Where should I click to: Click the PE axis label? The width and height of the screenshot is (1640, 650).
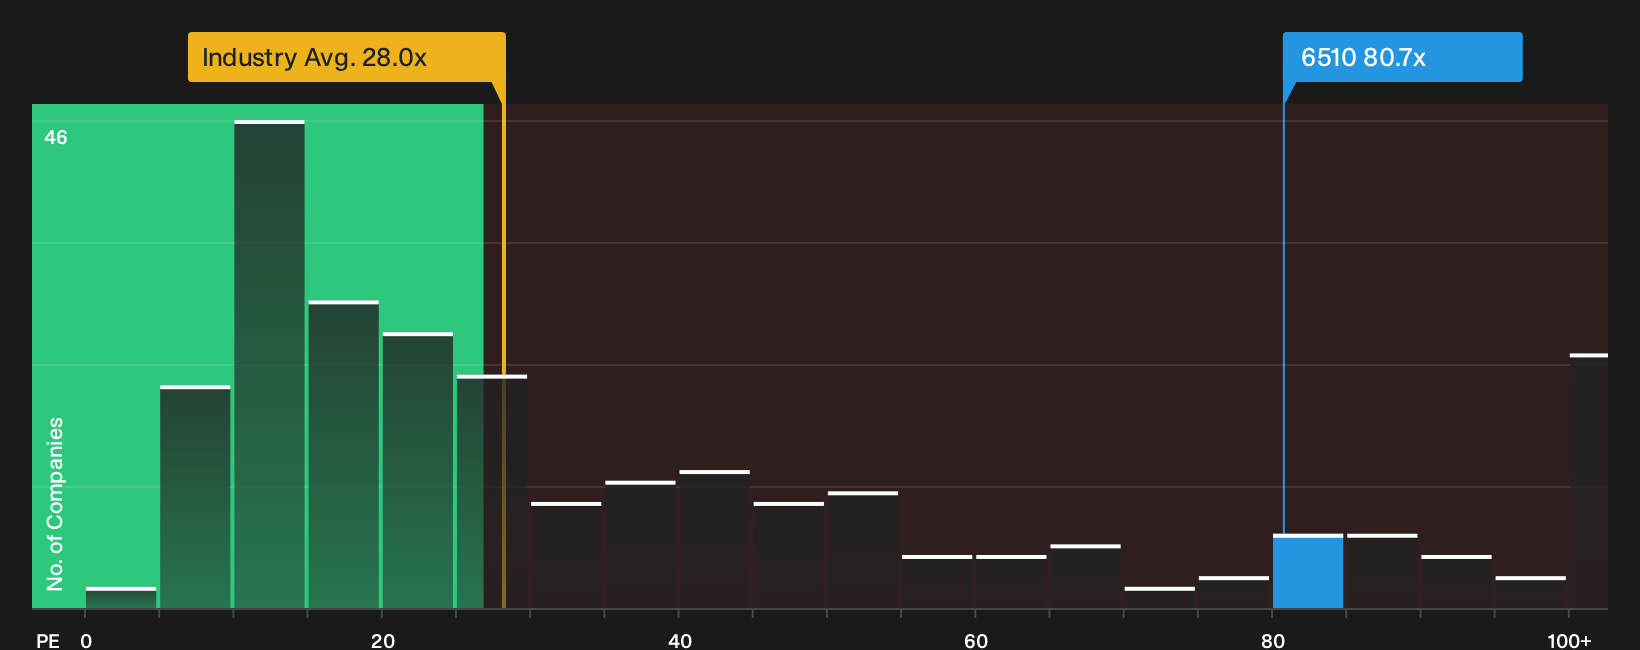pos(48,640)
